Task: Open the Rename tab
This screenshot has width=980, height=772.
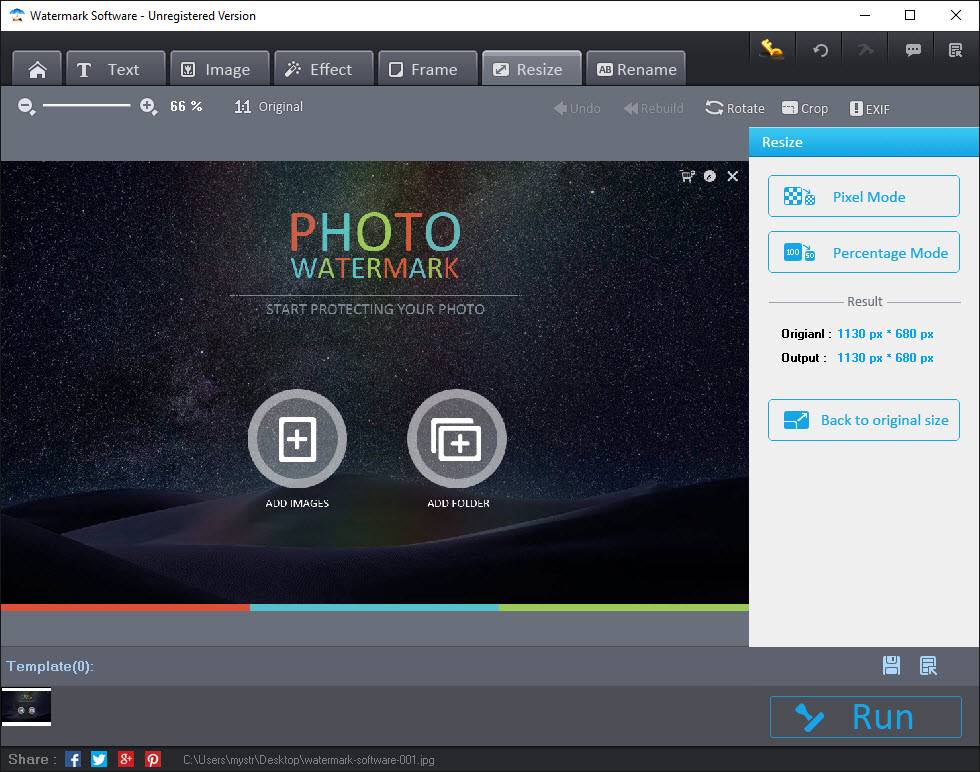Action: [x=636, y=69]
